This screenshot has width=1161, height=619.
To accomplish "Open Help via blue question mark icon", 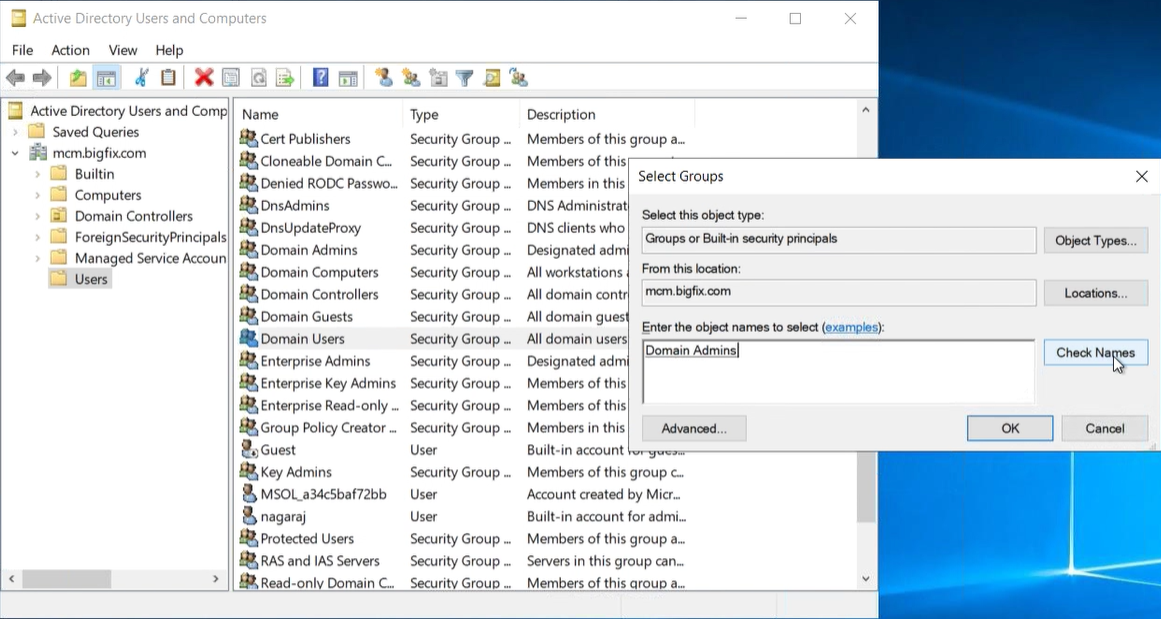I will tap(320, 78).
